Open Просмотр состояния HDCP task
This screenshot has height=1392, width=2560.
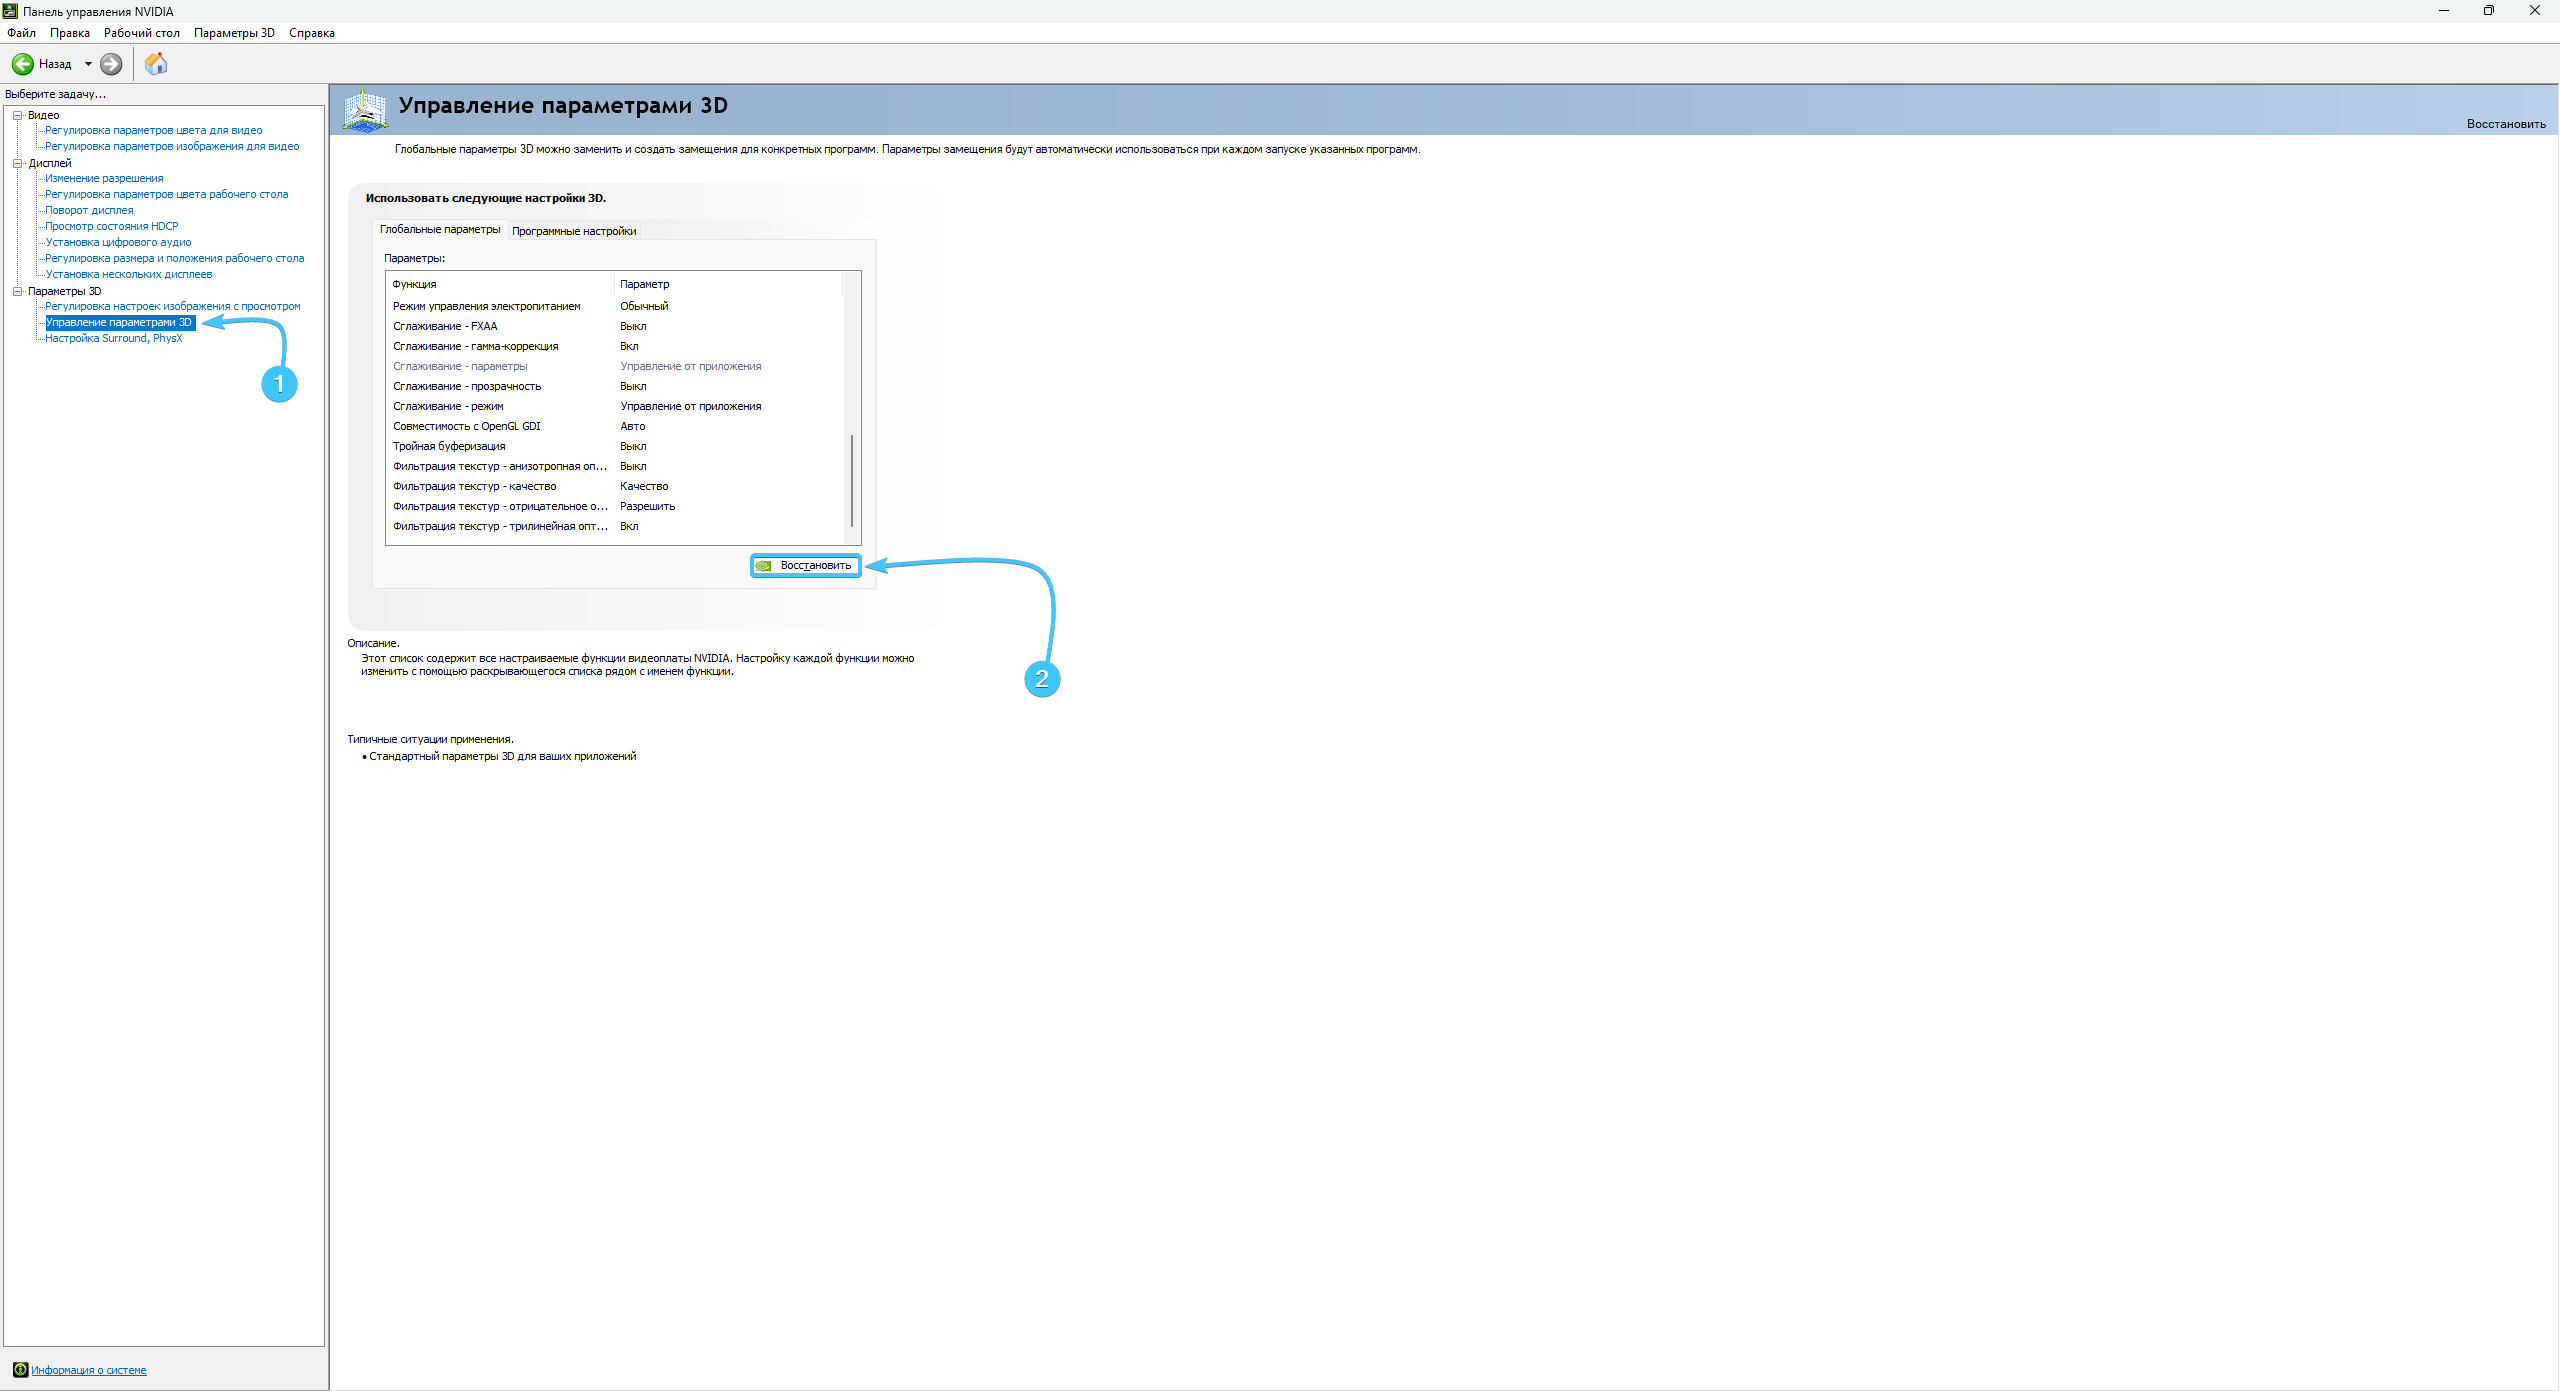pos(112,226)
